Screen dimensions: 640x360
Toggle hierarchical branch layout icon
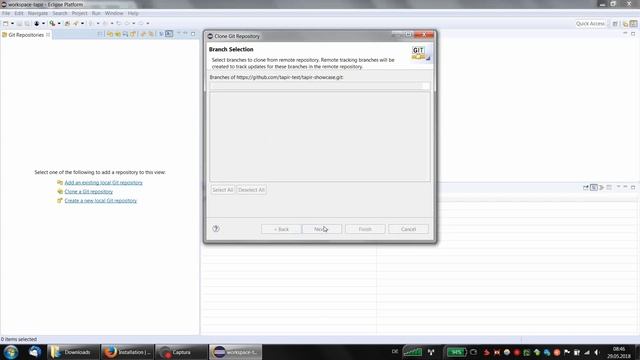point(169,34)
